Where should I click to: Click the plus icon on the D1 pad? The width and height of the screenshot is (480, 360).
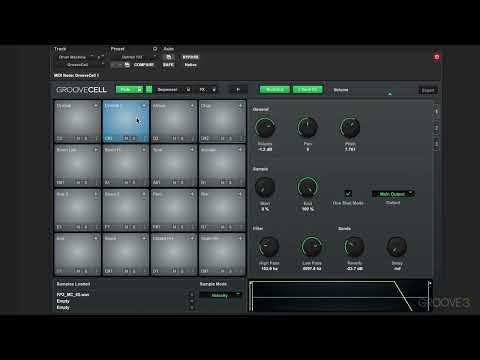(x=192, y=238)
